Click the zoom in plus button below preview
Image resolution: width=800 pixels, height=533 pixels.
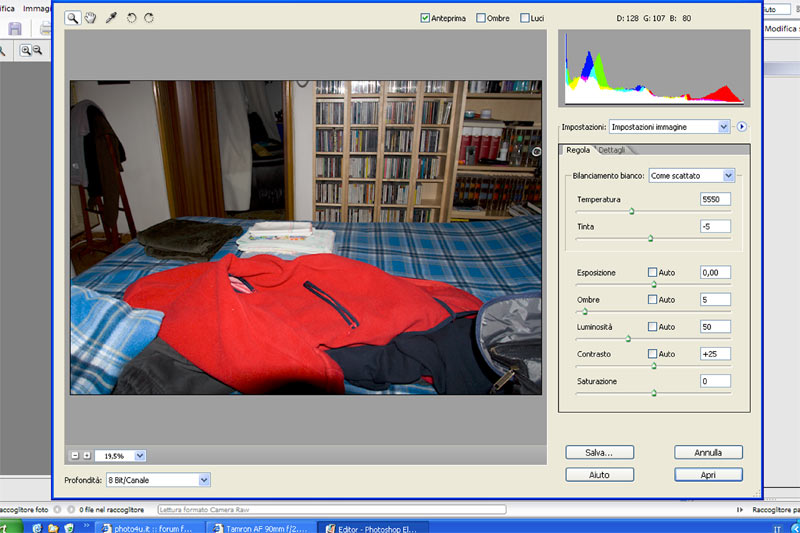pos(87,455)
